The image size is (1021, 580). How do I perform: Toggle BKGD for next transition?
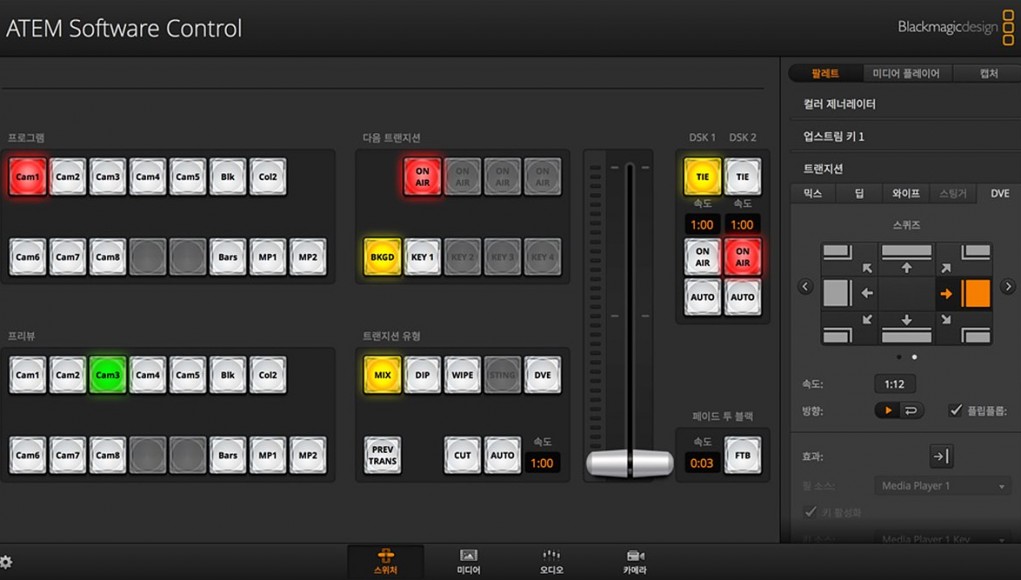pyautogui.click(x=382, y=257)
